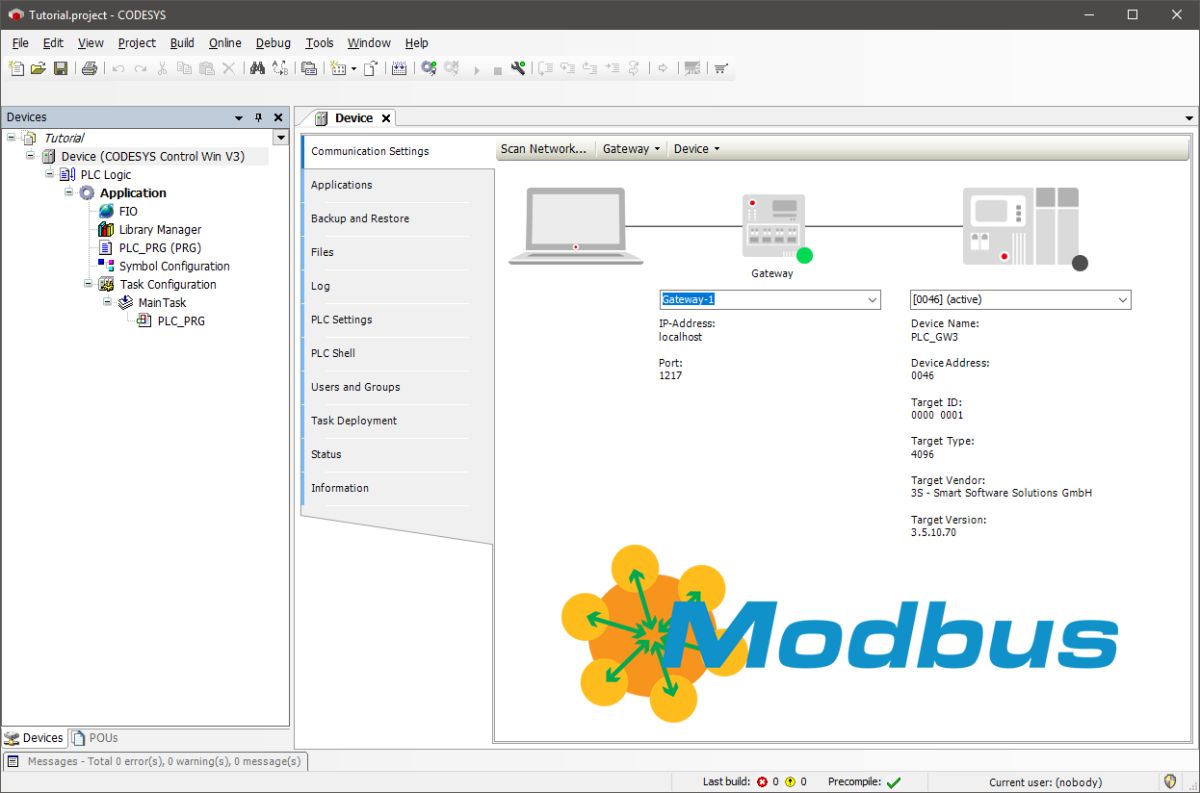
Task: Open the PLC Settings page
Action: [x=385, y=320]
